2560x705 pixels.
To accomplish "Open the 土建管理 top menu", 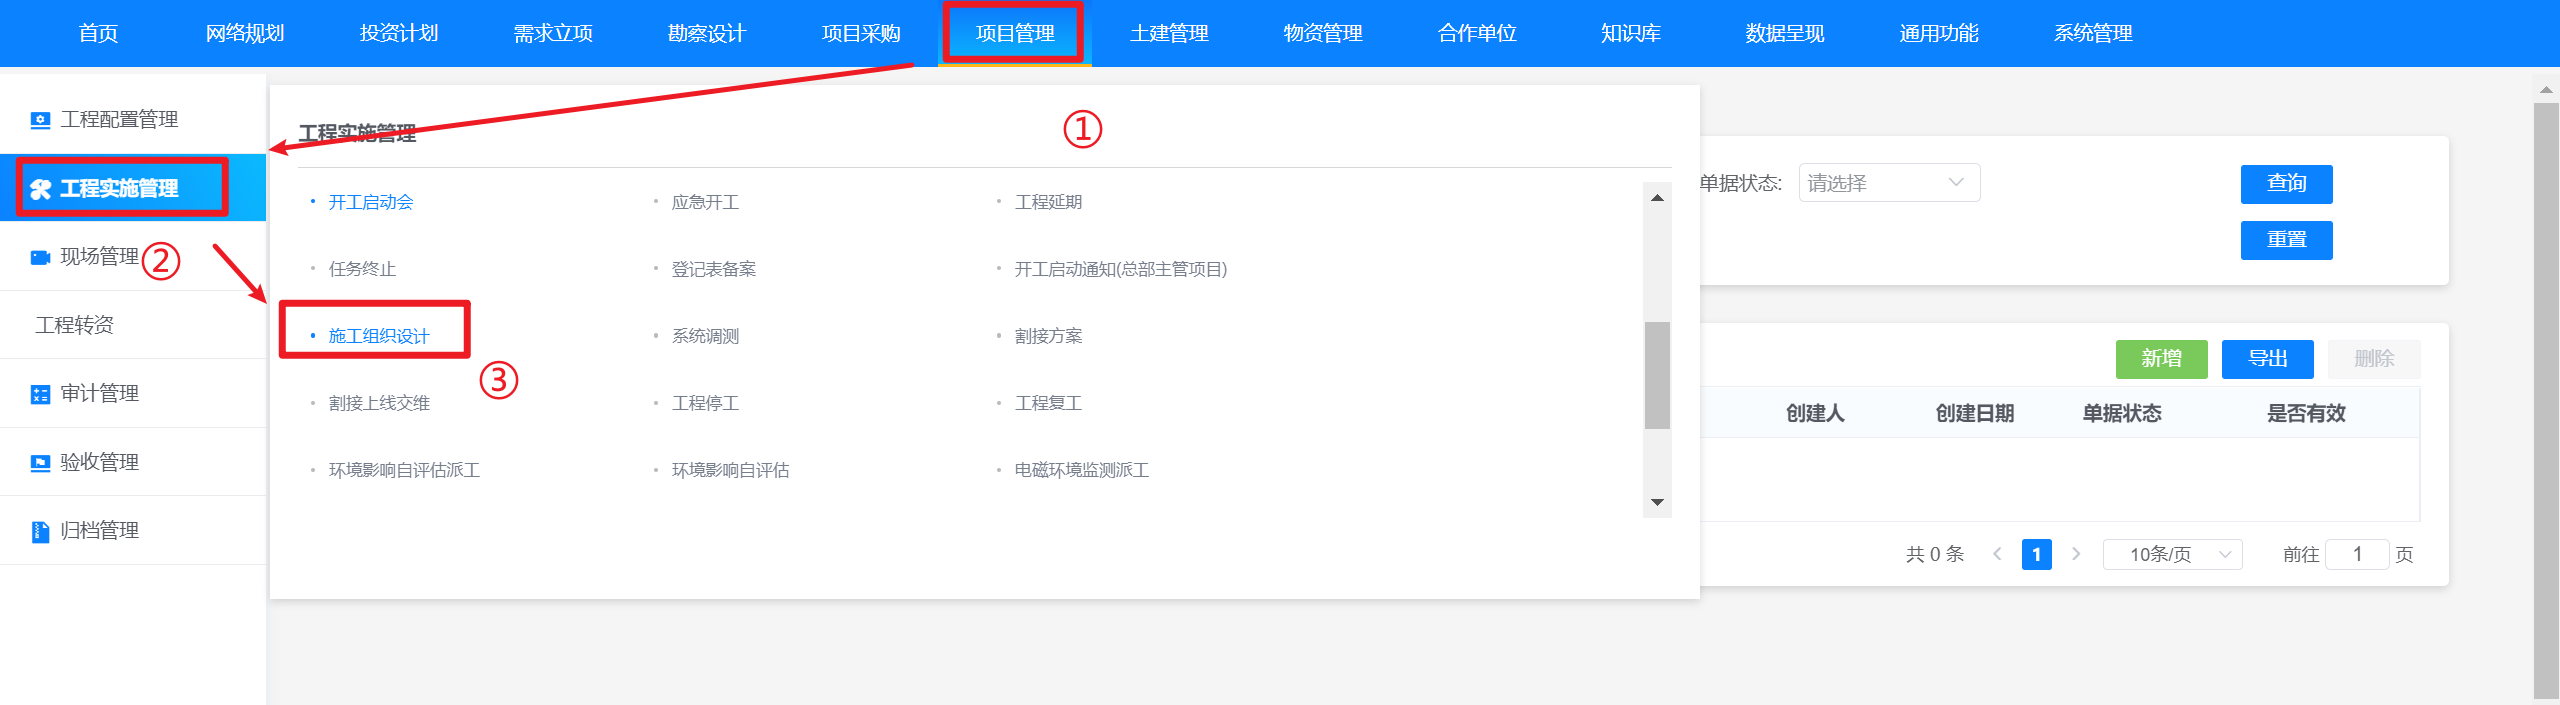I will (x=1169, y=33).
